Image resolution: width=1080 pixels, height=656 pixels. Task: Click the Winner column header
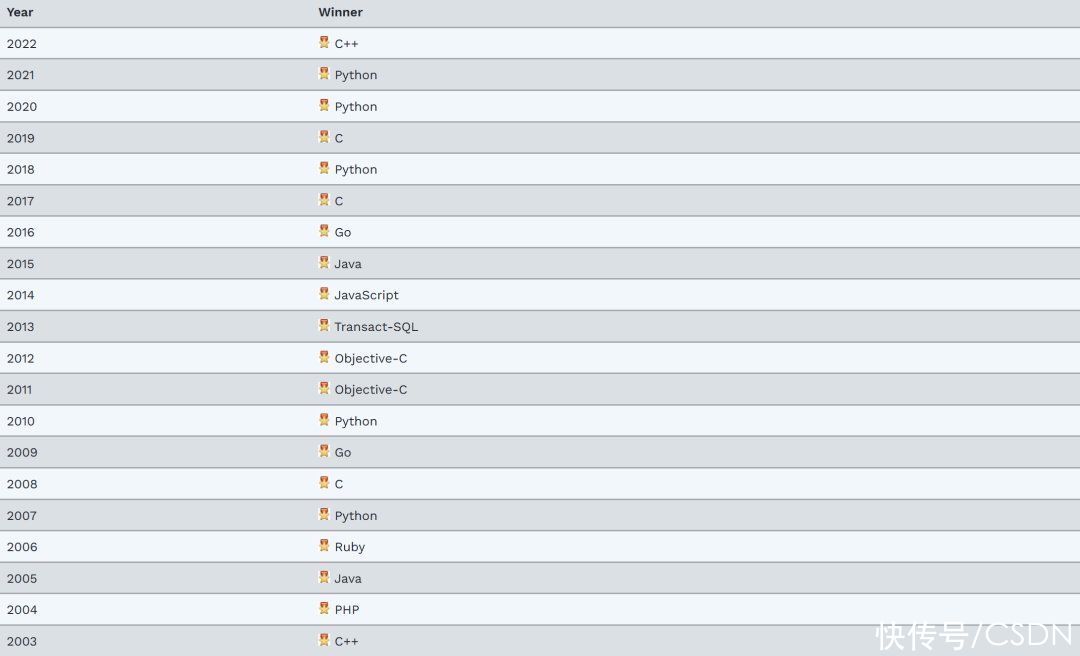(x=340, y=12)
